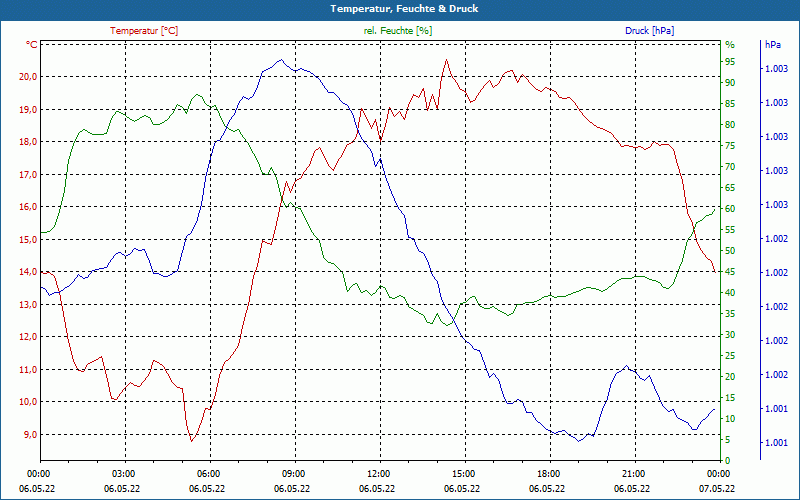Click the '20' value on humidity axis
The image size is (800, 500).
(730, 377)
